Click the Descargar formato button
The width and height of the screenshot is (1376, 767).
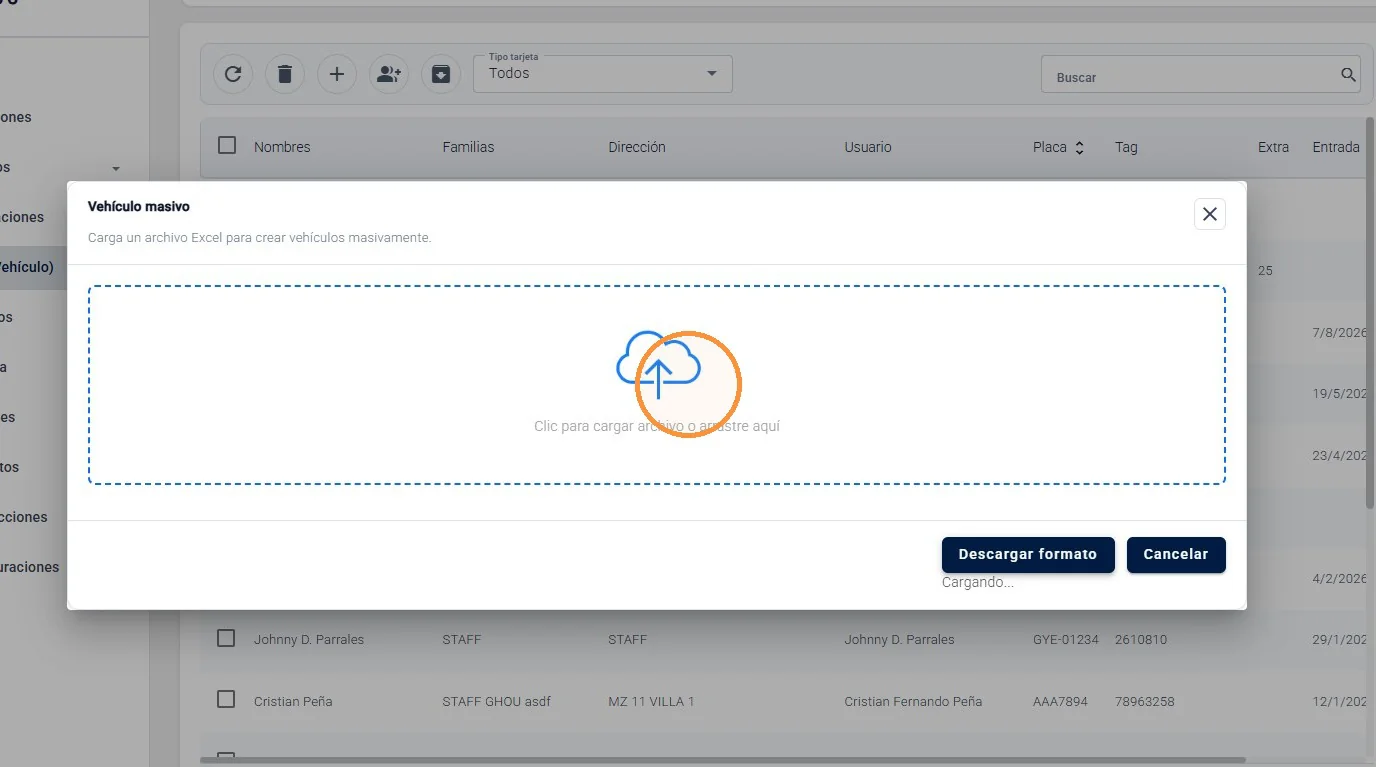point(1028,554)
